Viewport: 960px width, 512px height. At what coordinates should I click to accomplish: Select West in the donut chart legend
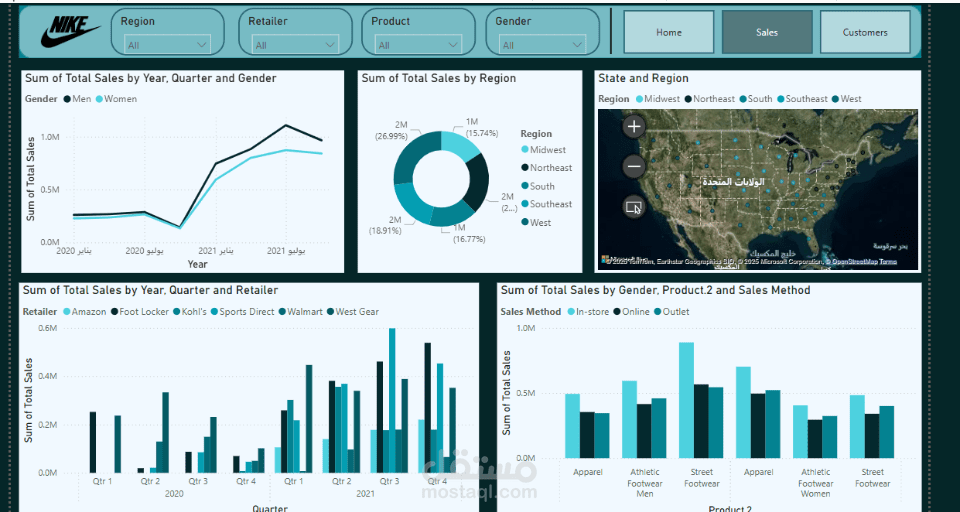(536, 223)
